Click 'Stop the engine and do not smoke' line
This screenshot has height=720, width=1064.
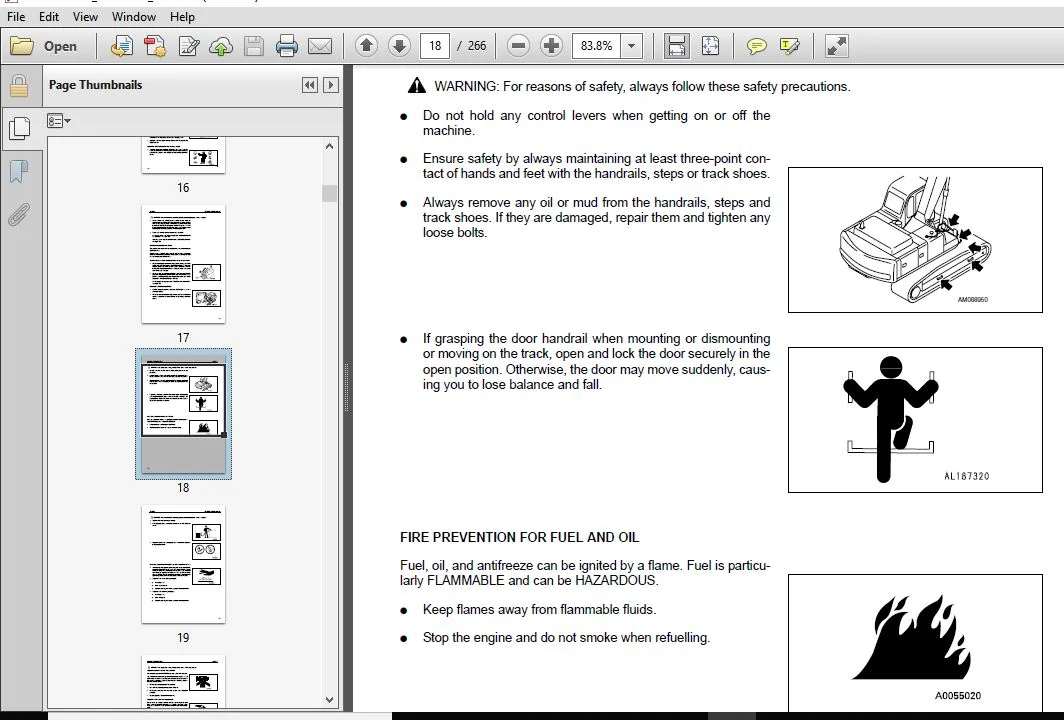(x=566, y=637)
